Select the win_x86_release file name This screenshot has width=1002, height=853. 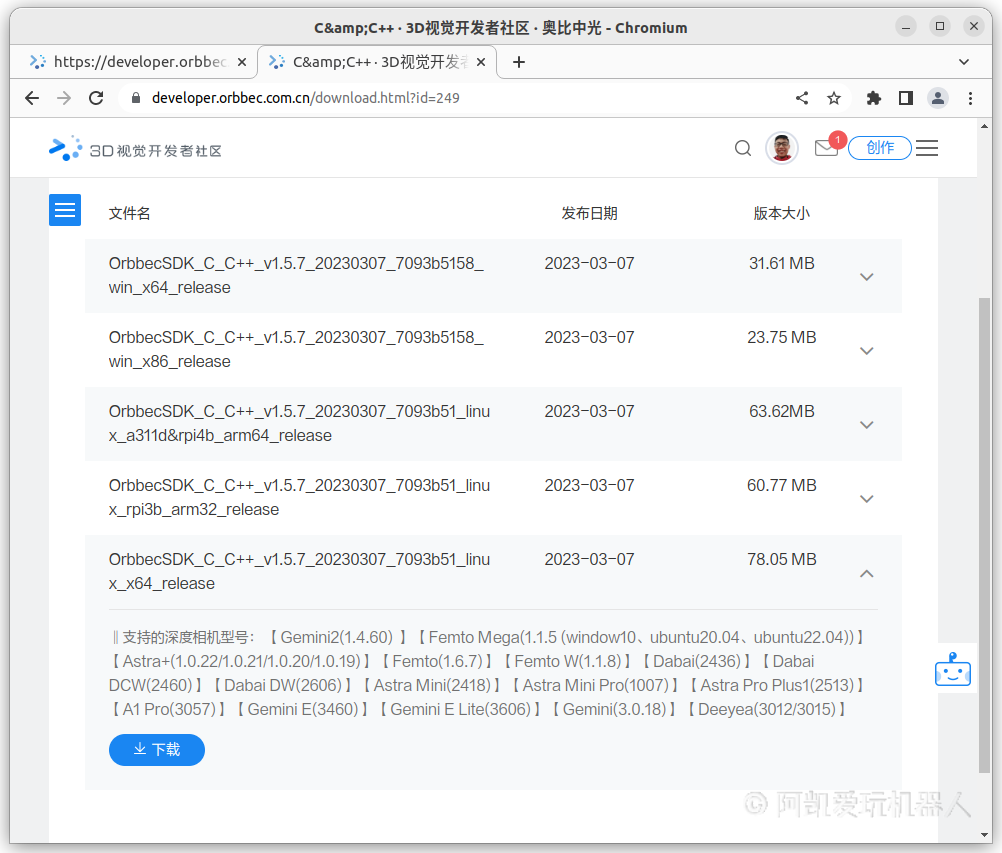point(296,350)
